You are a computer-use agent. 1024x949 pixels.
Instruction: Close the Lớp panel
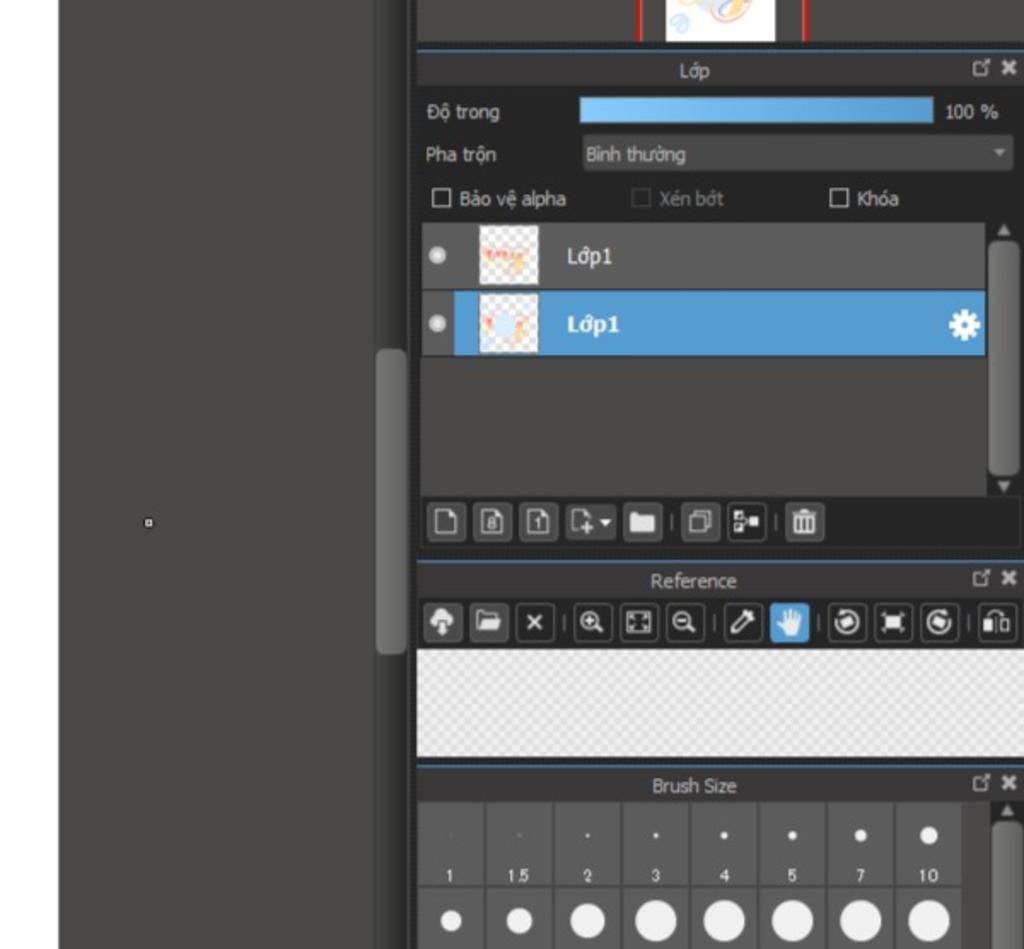click(1009, 68)
